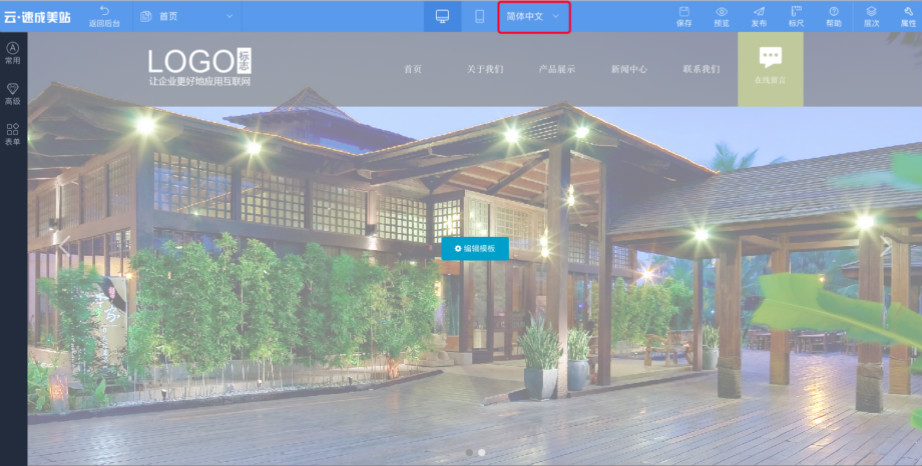Screen dimensions: 922x466
Task: Switch to mobile phone view mode
Action: [480, 16]
